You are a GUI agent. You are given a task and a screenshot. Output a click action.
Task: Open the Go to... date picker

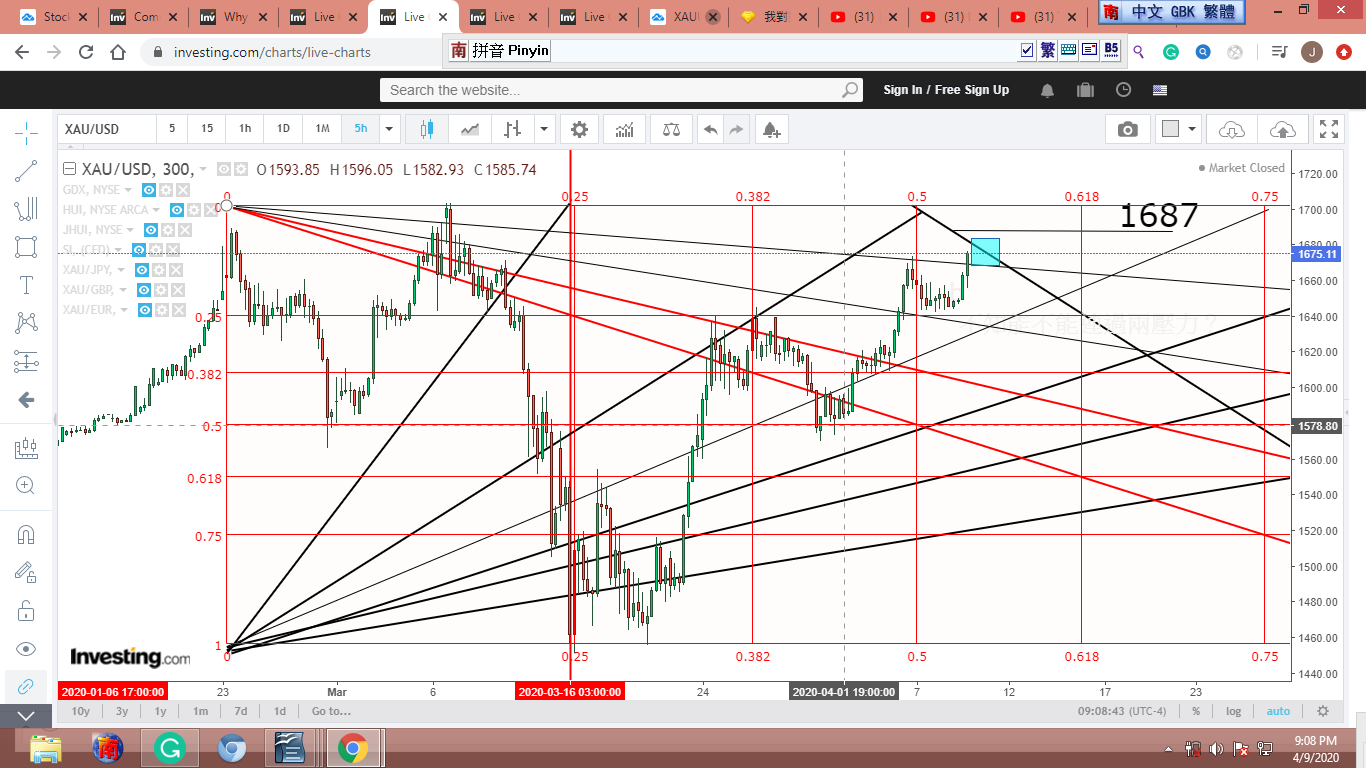(x=331, y=711)
